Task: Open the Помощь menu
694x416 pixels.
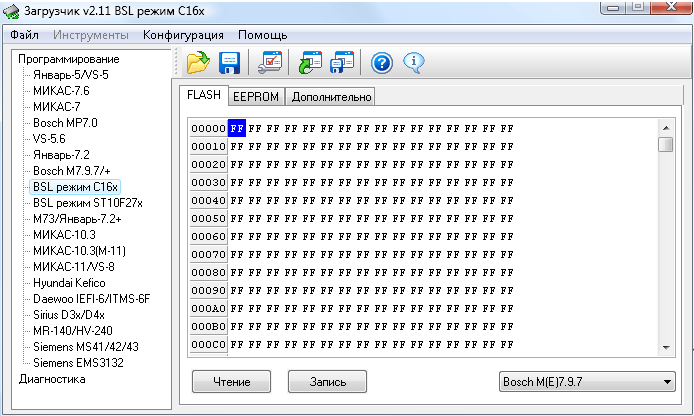Action: point(262,35)
